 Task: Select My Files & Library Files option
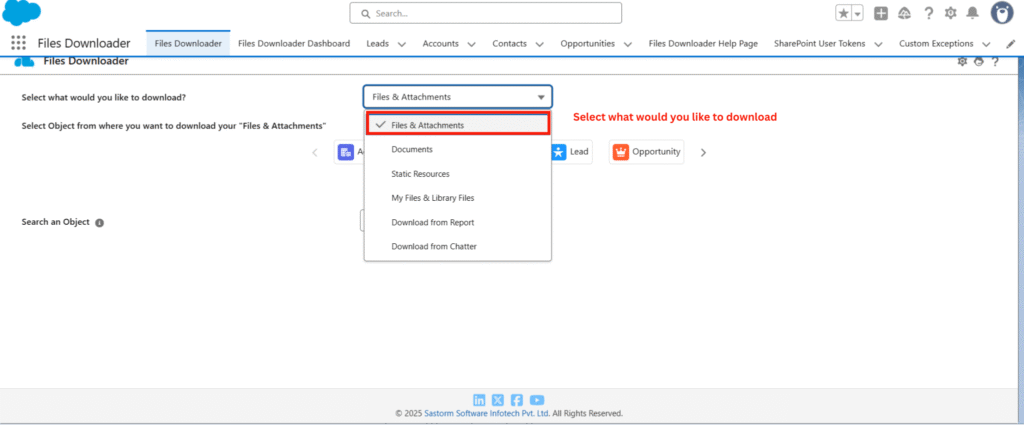click(x=458, y=198)
